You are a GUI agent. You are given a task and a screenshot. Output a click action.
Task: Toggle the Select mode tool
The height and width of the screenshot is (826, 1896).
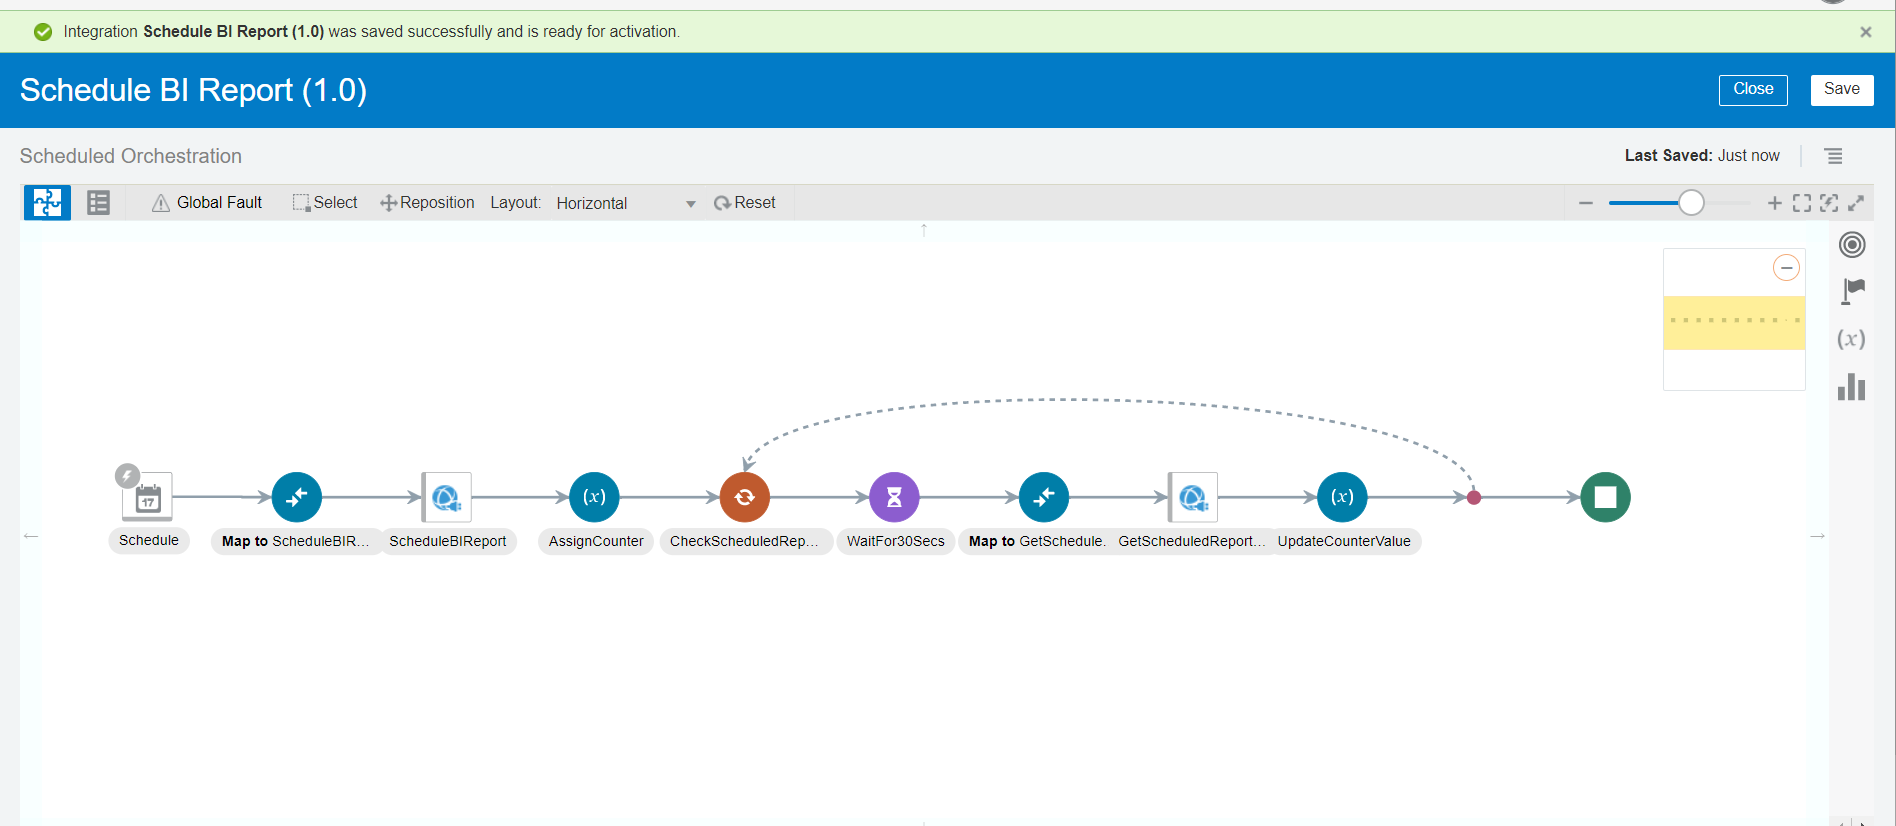coord(325,203)
